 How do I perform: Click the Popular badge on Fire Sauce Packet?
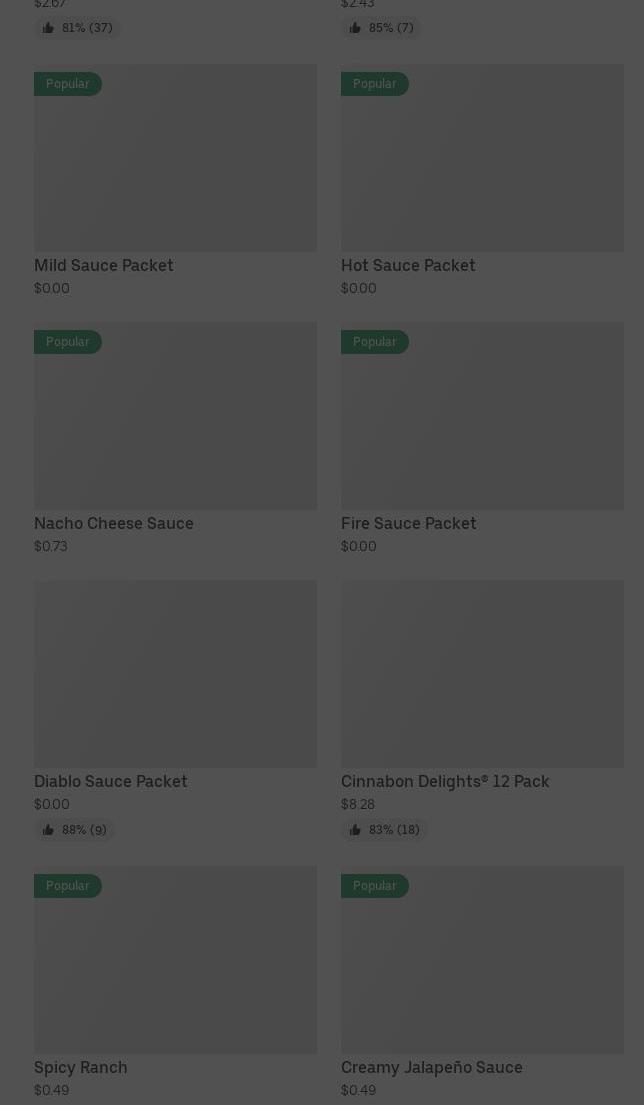click(375, 342)
